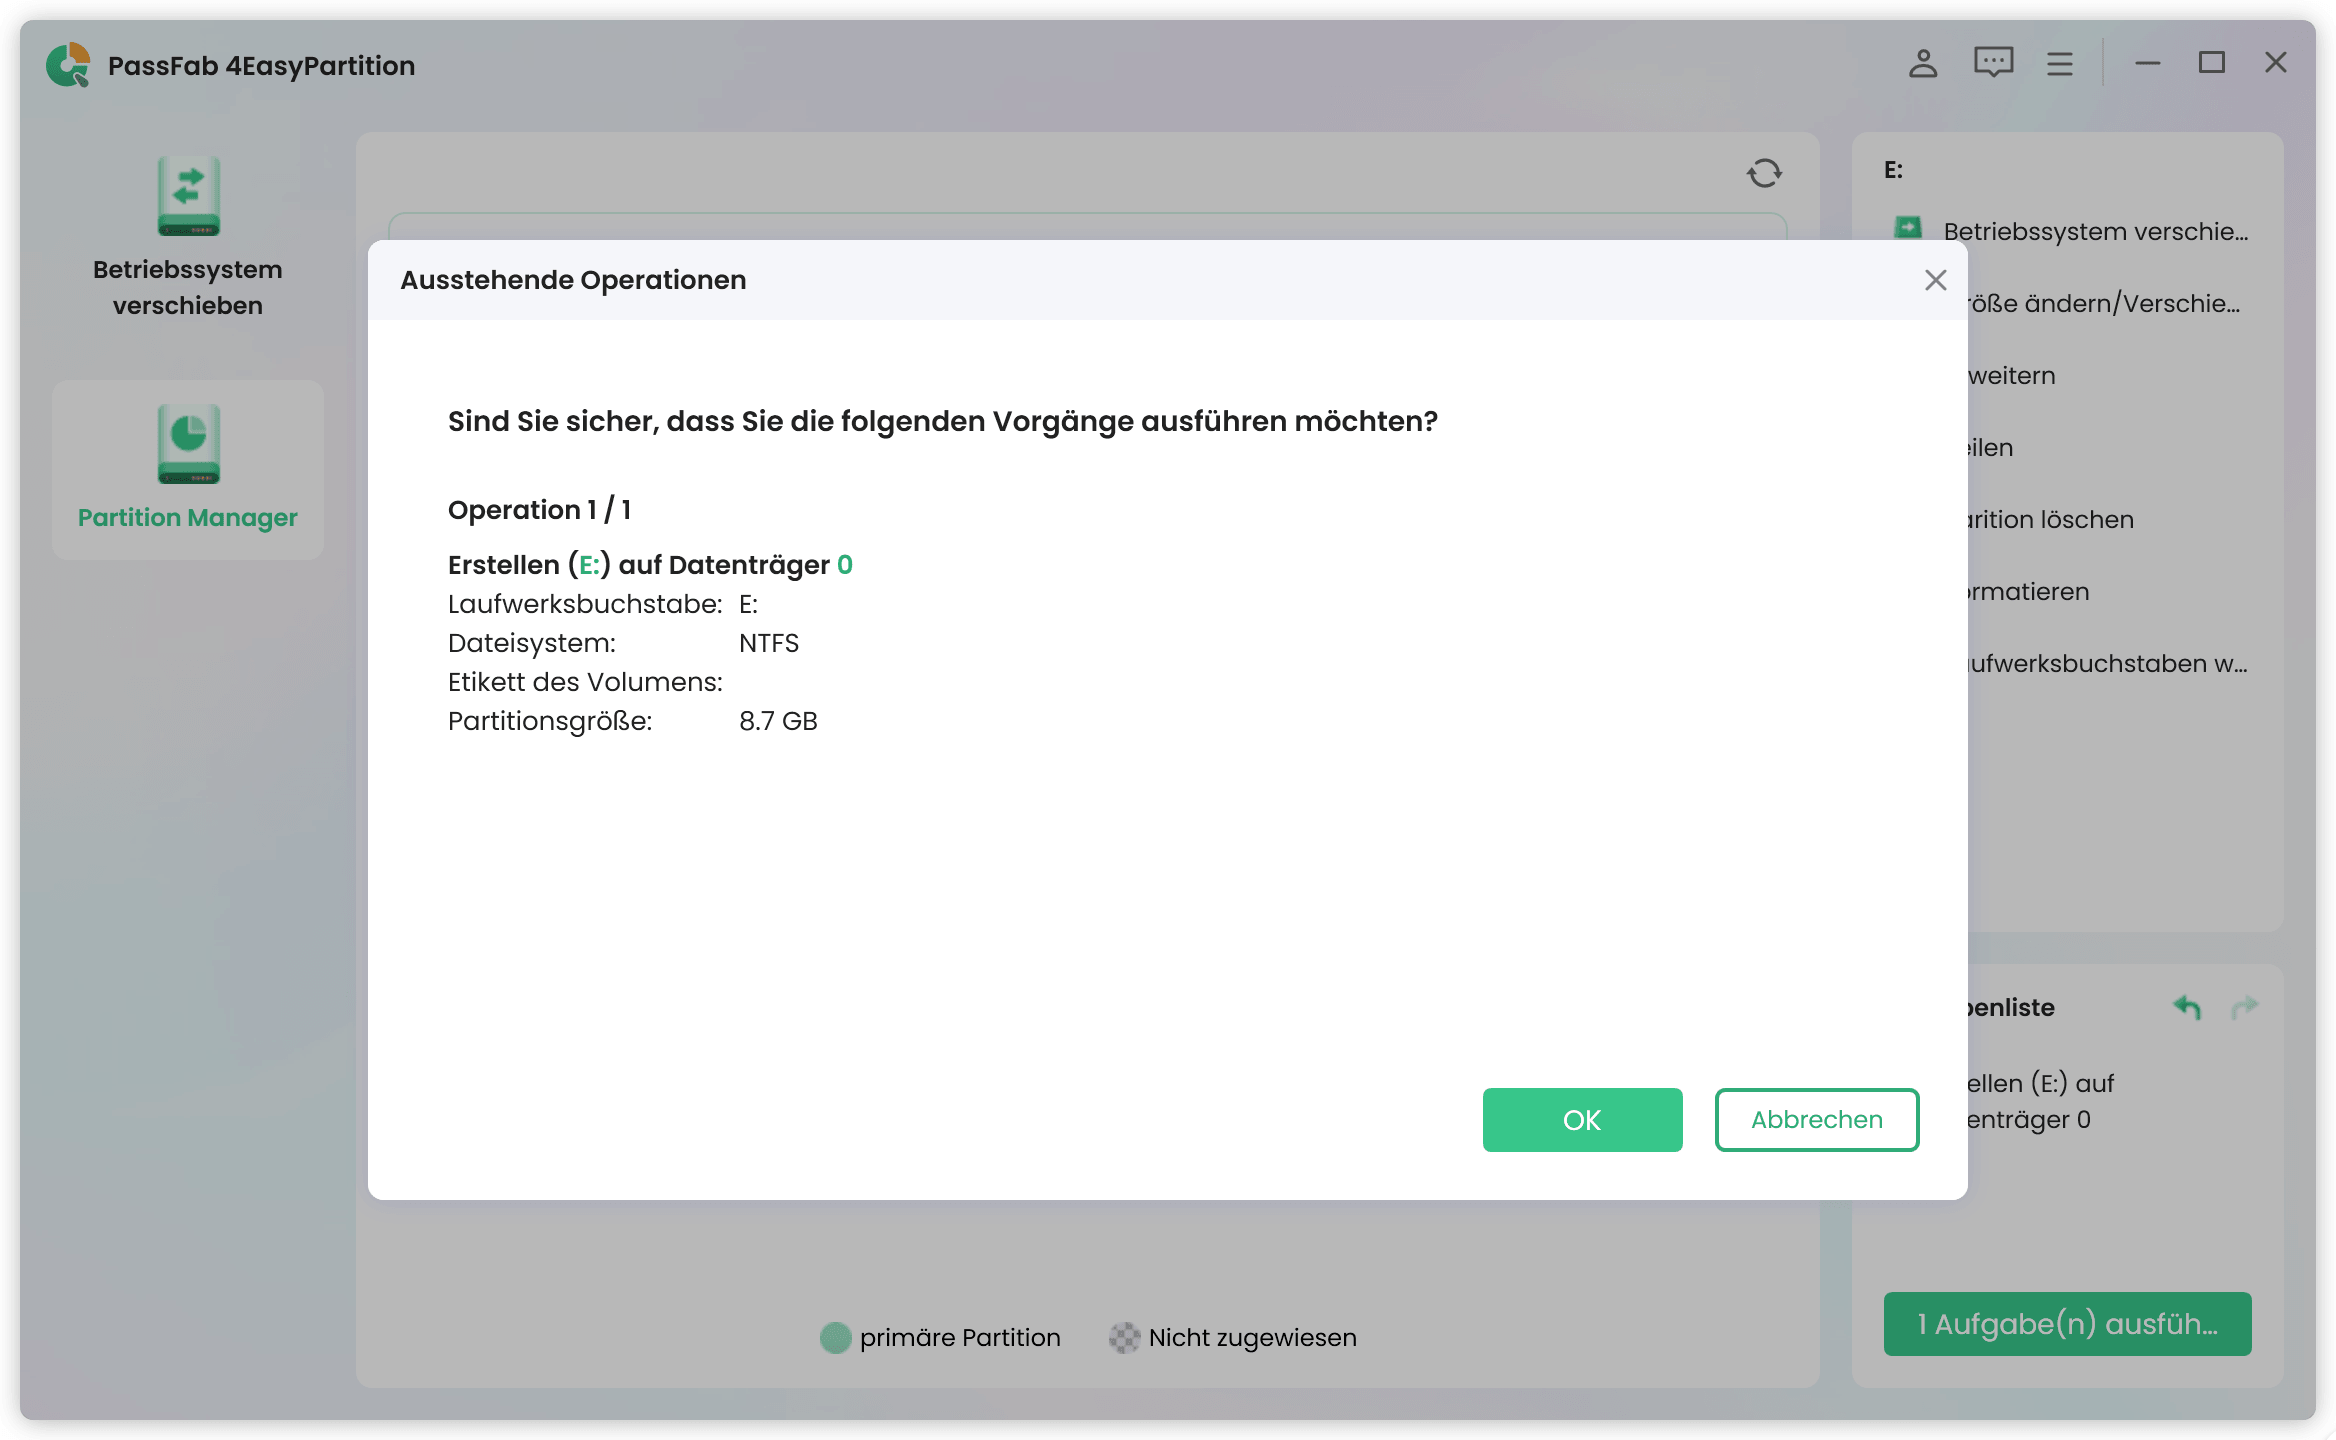
Task: Choose Partition löschen in right panel
Action: pyautogui.click(x=2048, y=519)
